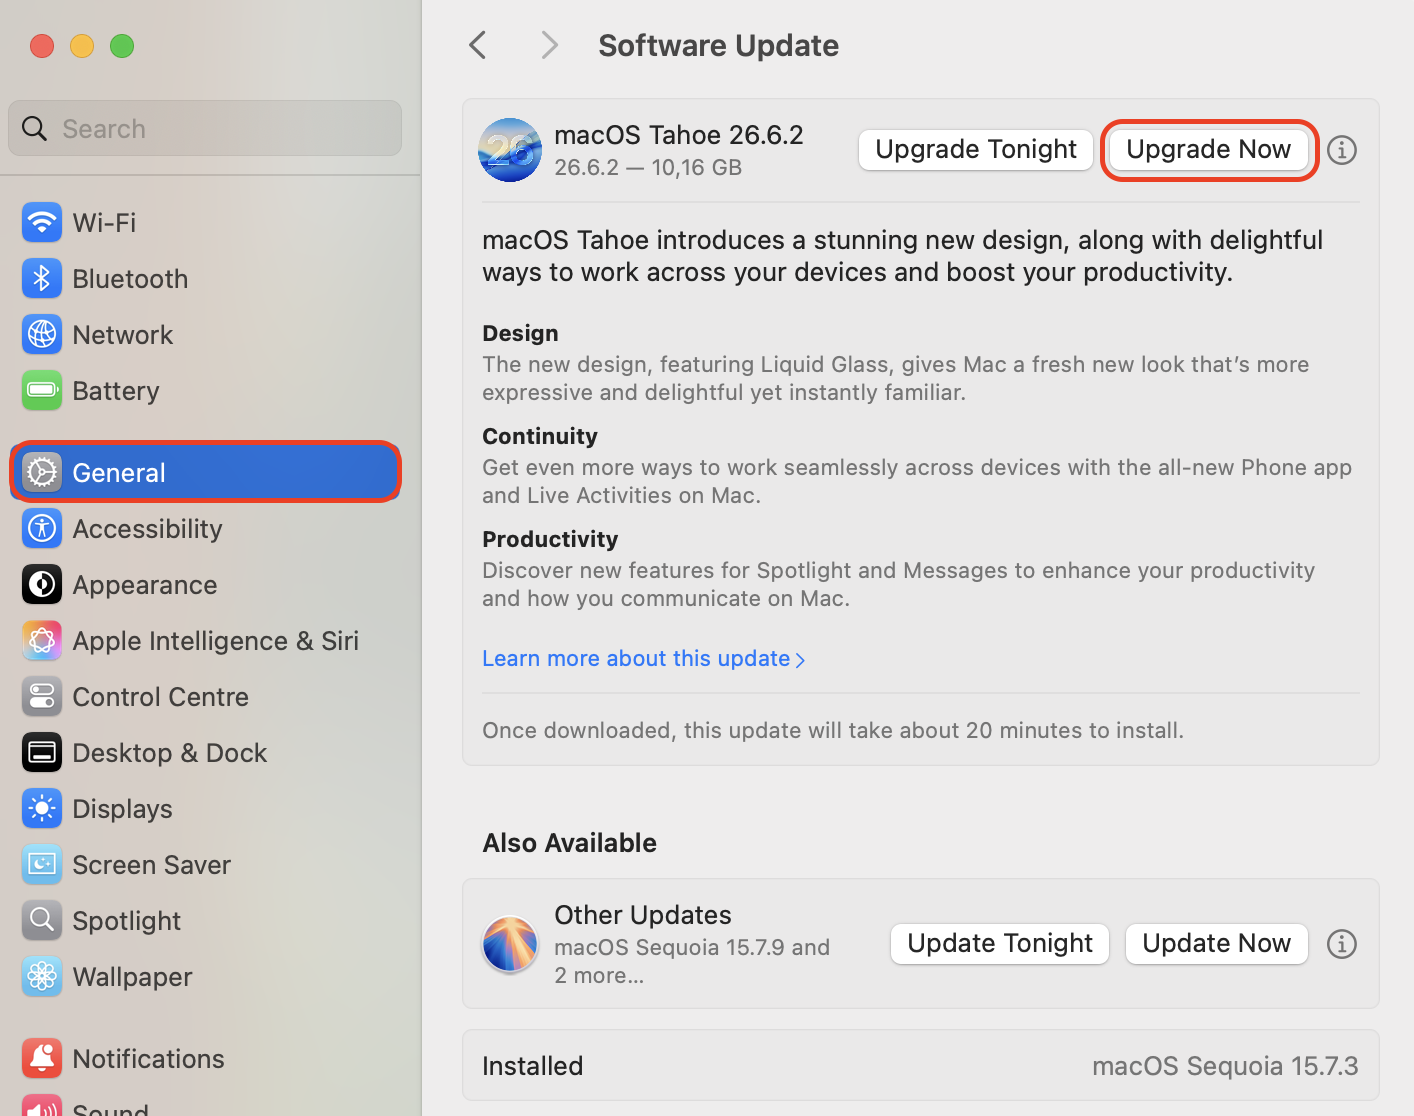Click the Bluetooth sidebar icon
Image resolution: width=1414 pixels, height=1116 pixels.
[42, 278]
